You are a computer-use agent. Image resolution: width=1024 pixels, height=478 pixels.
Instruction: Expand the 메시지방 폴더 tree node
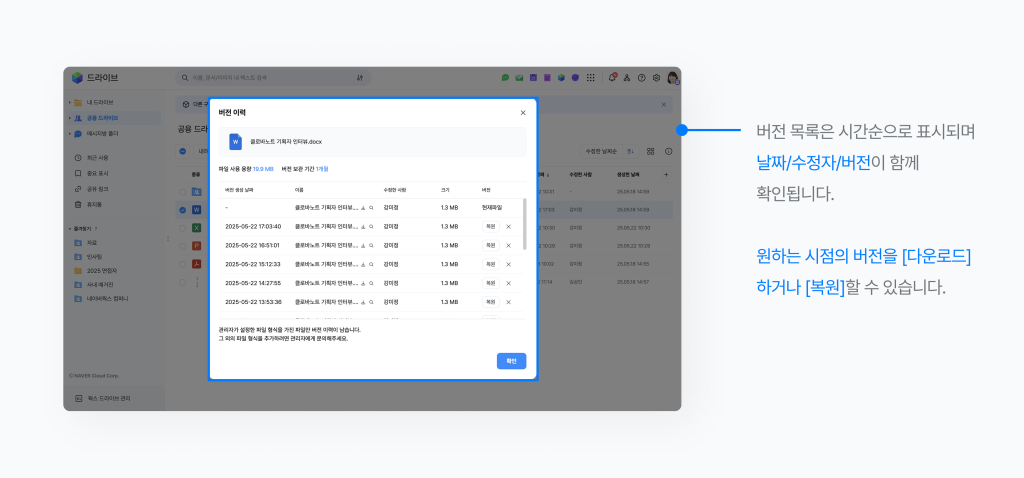click(69, 133)
